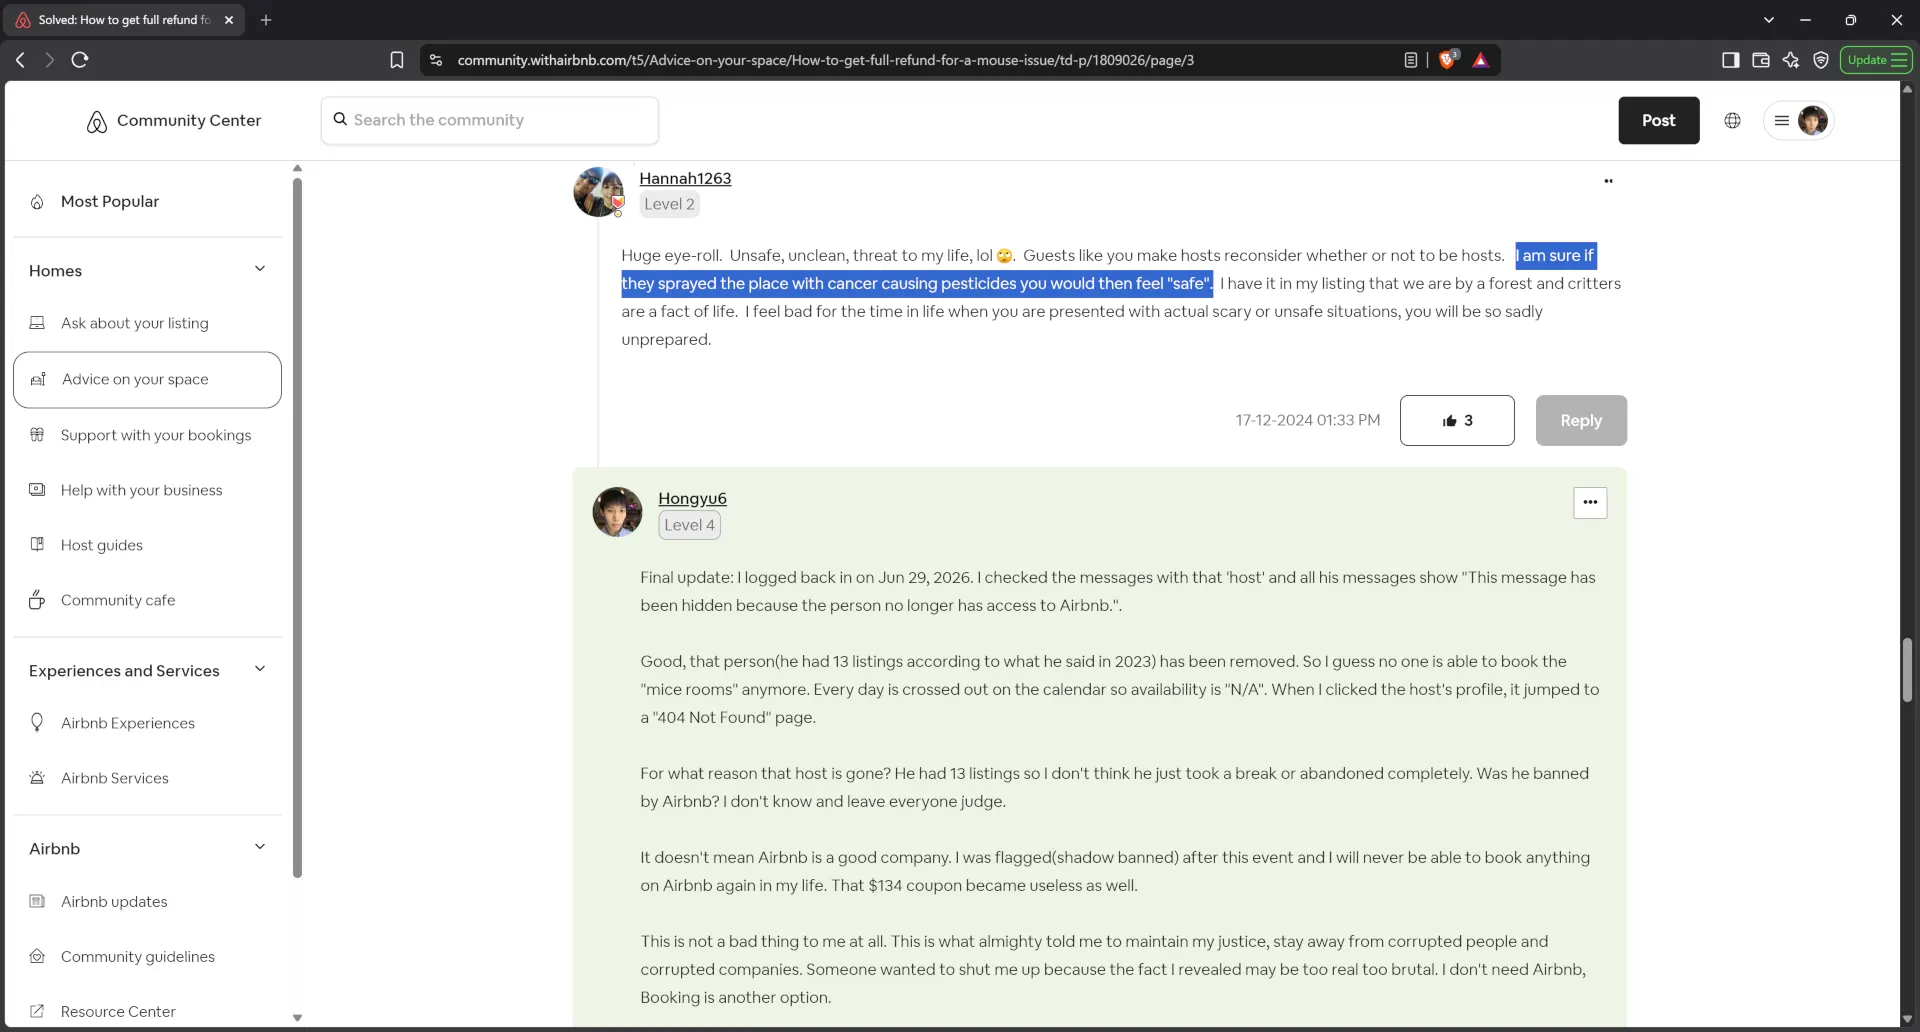Open a new browser tab
The height and width of the screenshot is (1032, 1920).
tap(265, 20)
